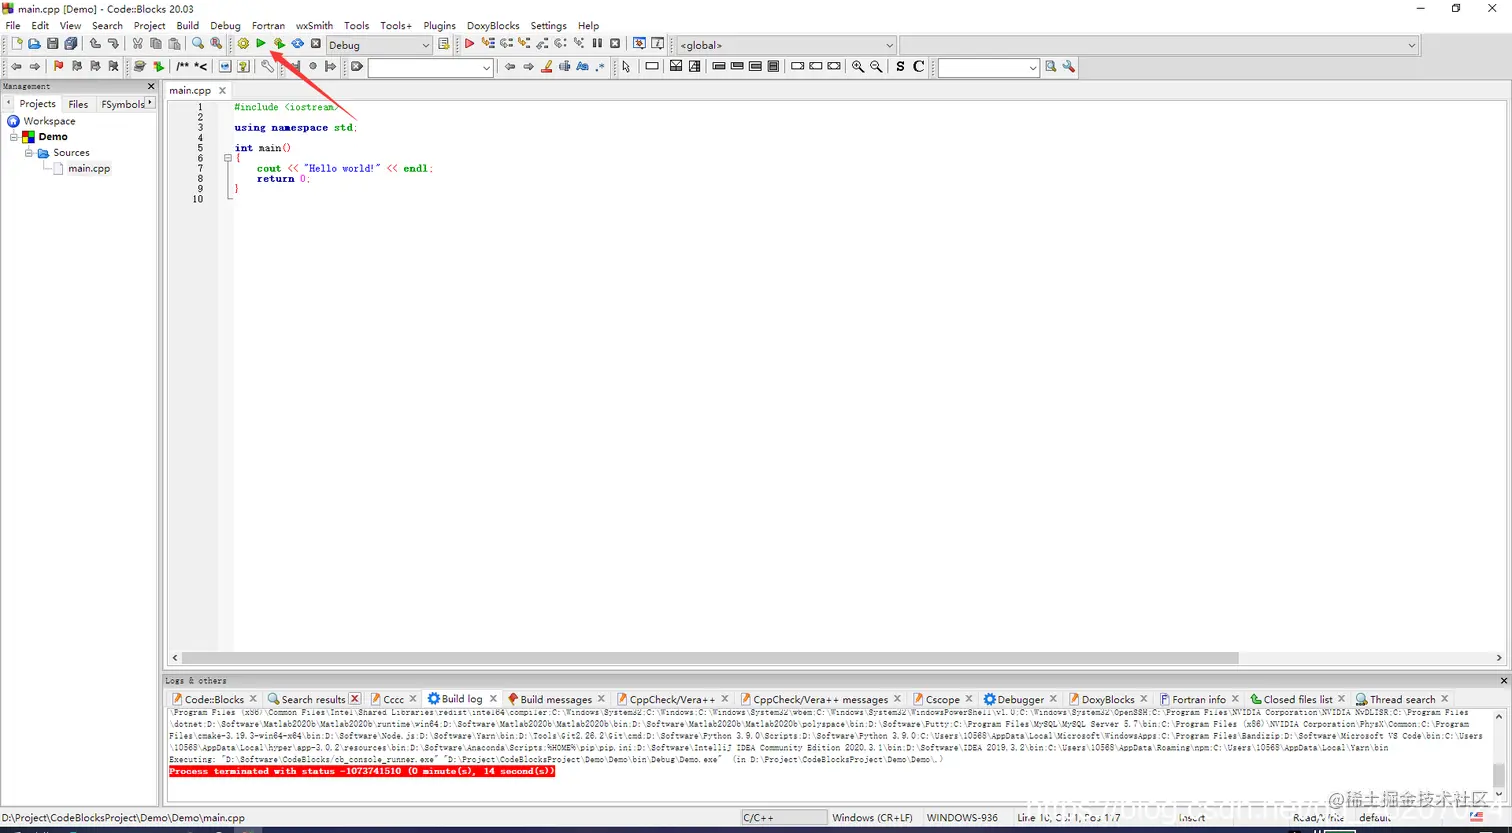The image size is (1512, 833).
Task: Click the build log vertical scrollbar
Action: point(1498,774)
